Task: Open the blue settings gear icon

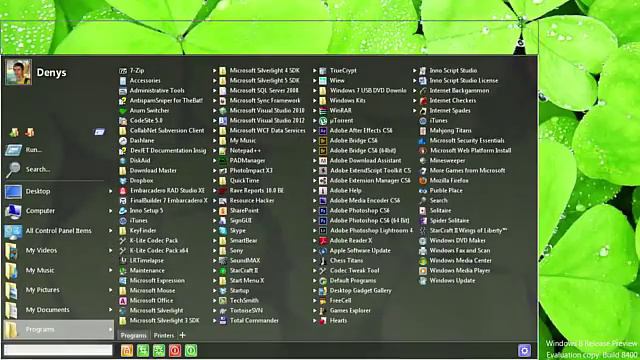Action: tap(524, 350)
